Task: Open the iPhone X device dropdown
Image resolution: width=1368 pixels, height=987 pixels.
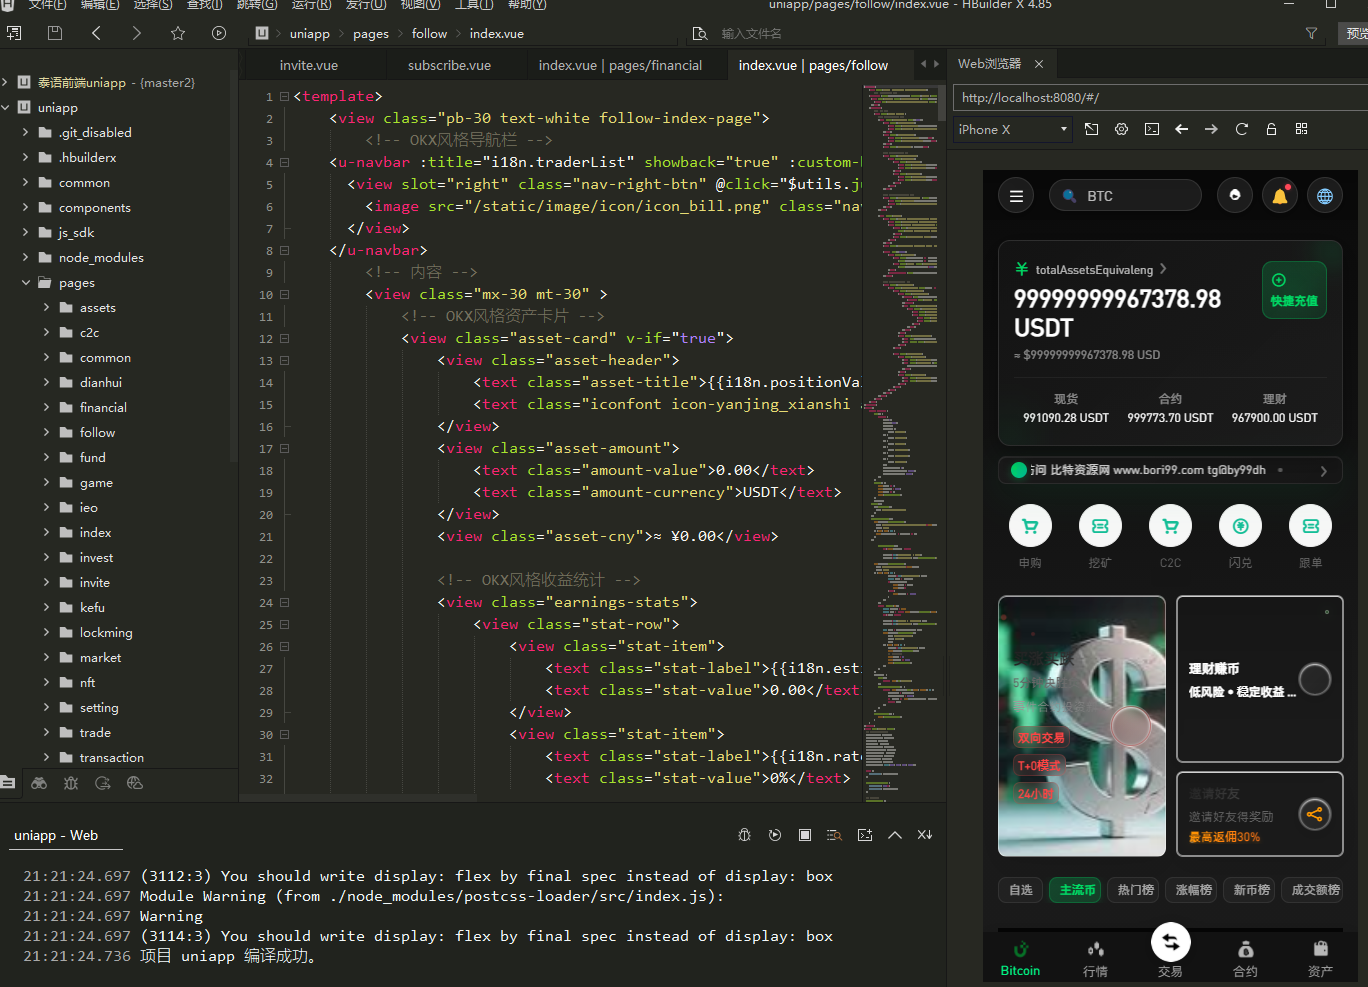Action: [1012, 129]
